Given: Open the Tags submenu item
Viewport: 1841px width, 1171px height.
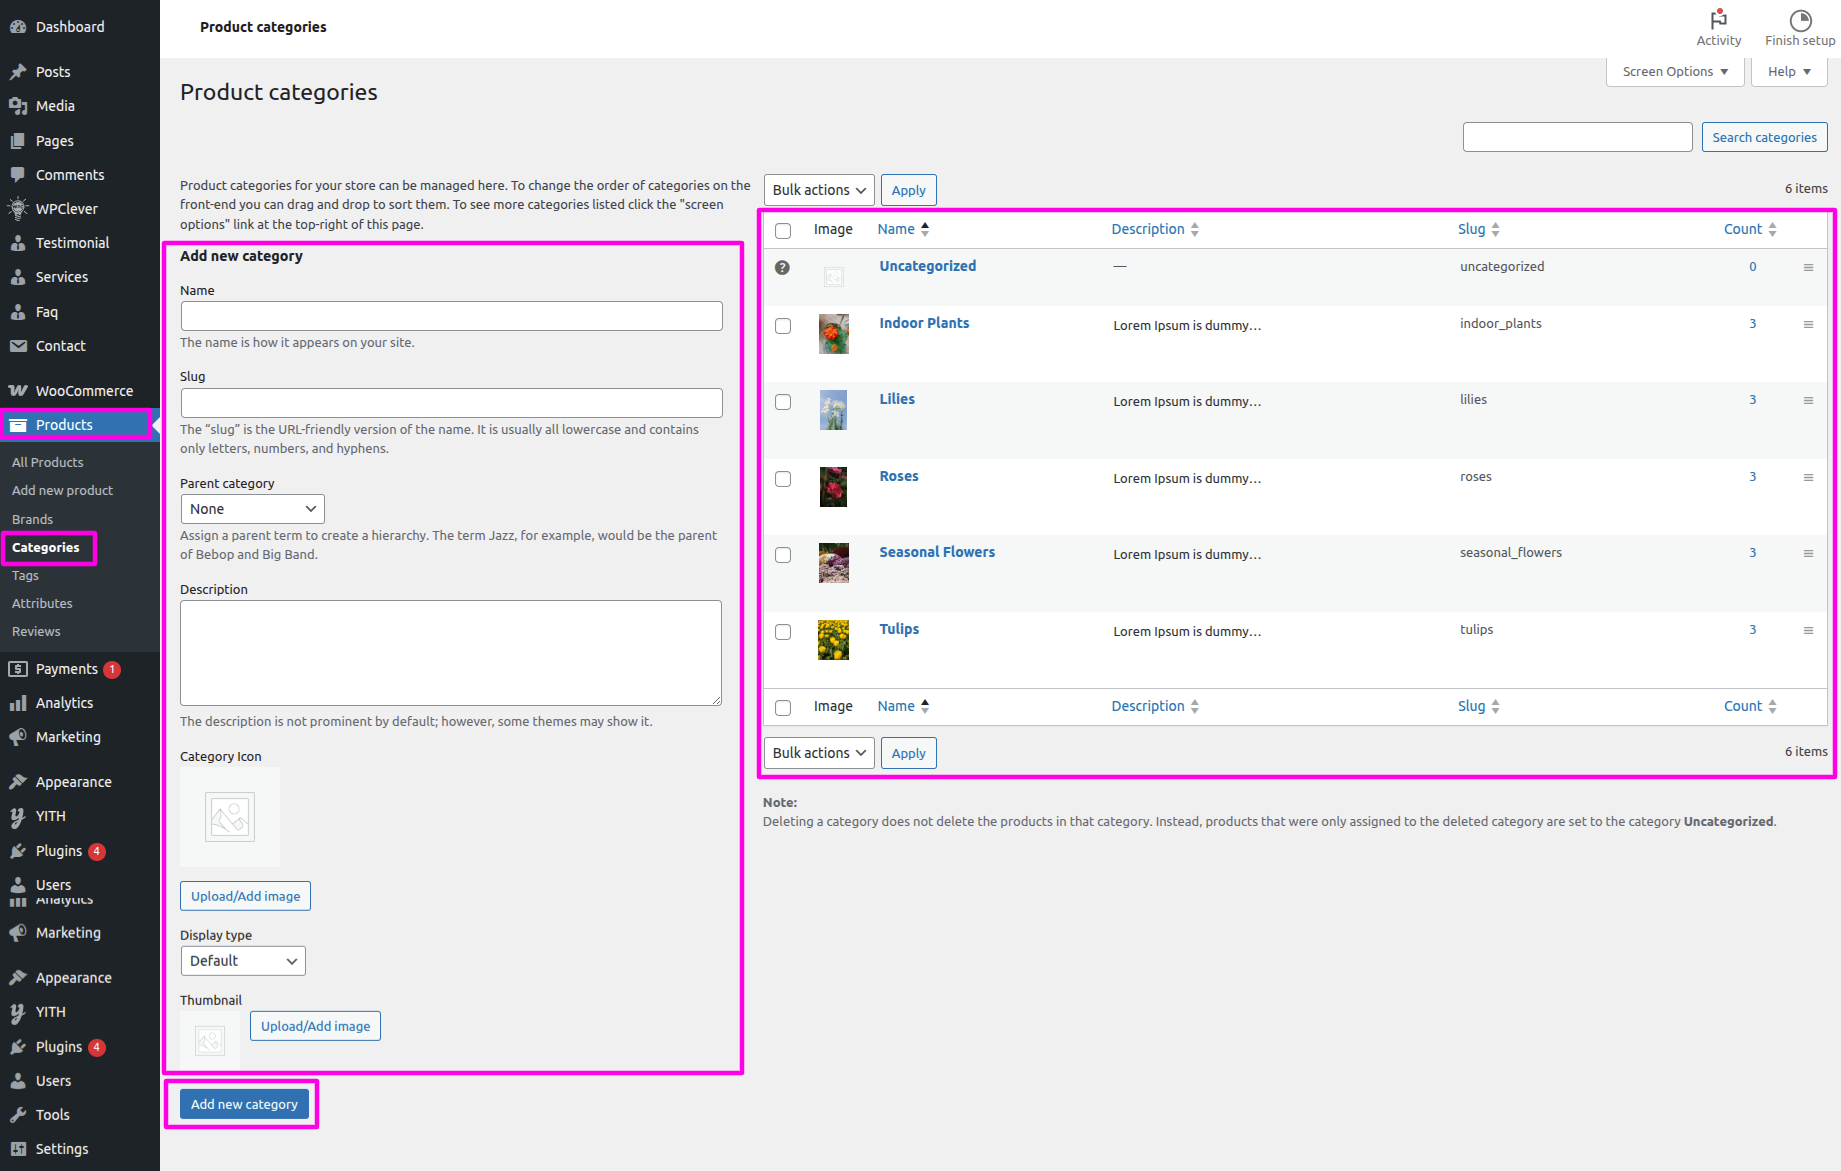Looking at the screenshot, I should pos(26,576).
